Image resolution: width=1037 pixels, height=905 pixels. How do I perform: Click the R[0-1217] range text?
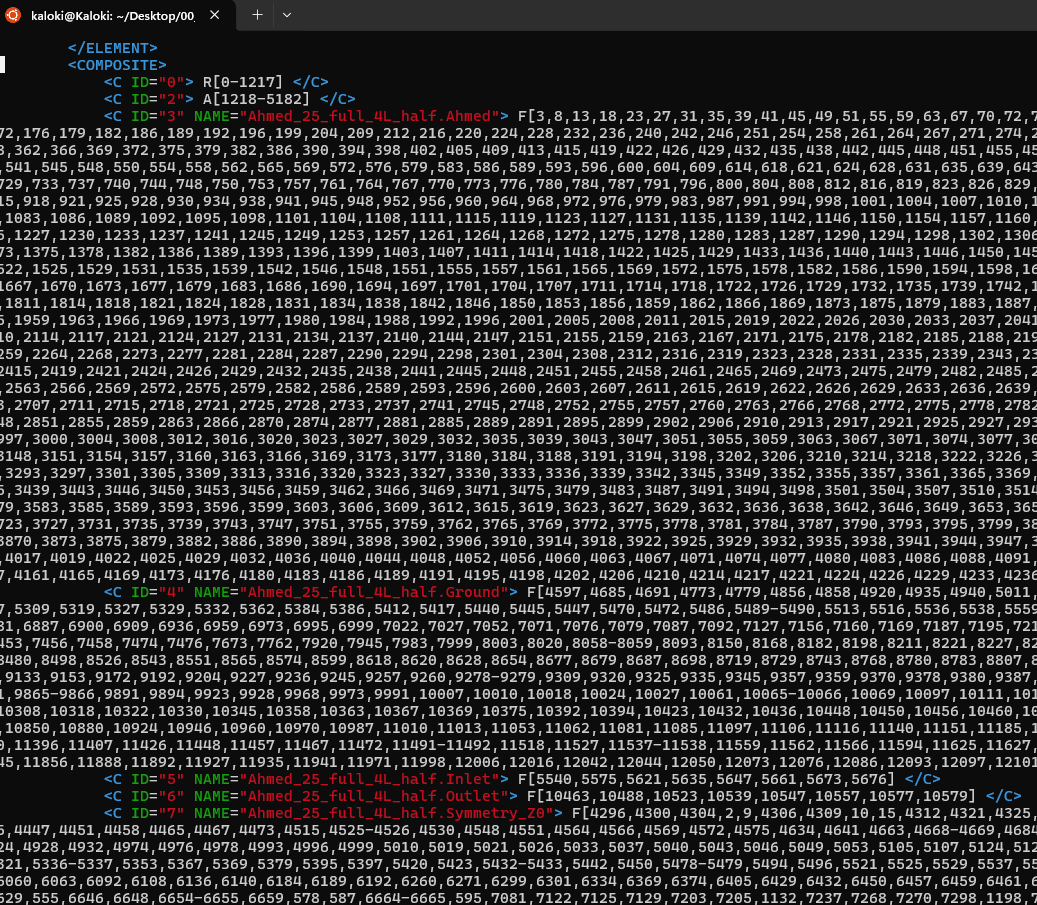(x=242, y=82)
